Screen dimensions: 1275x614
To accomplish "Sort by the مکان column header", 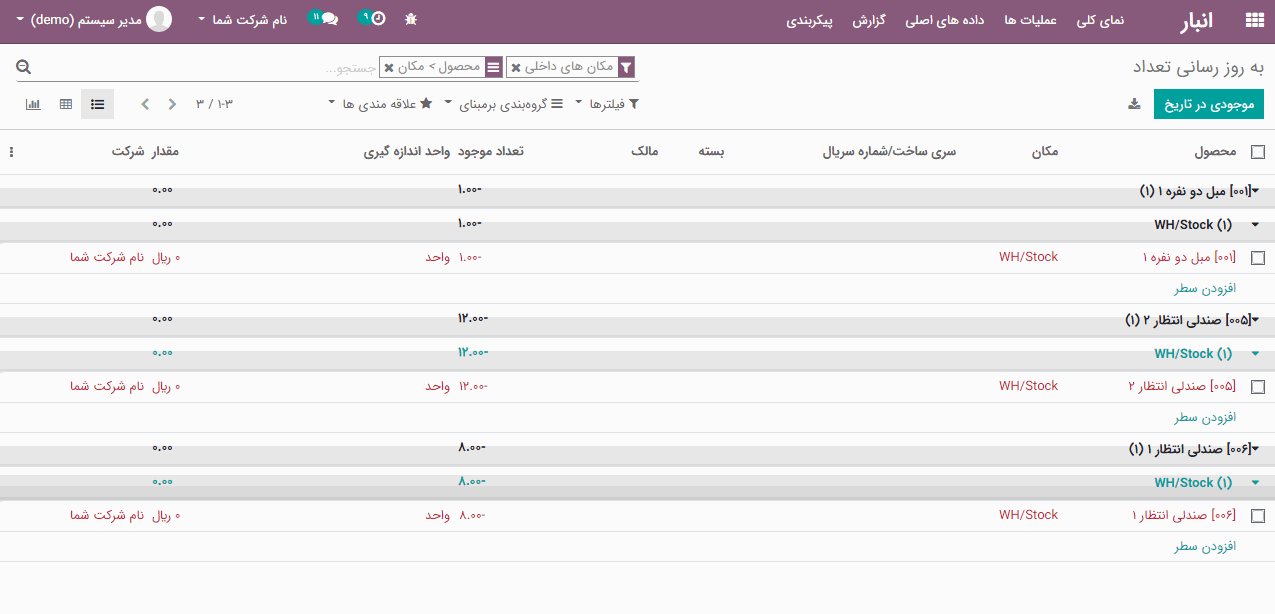I will click(1044, 152).
